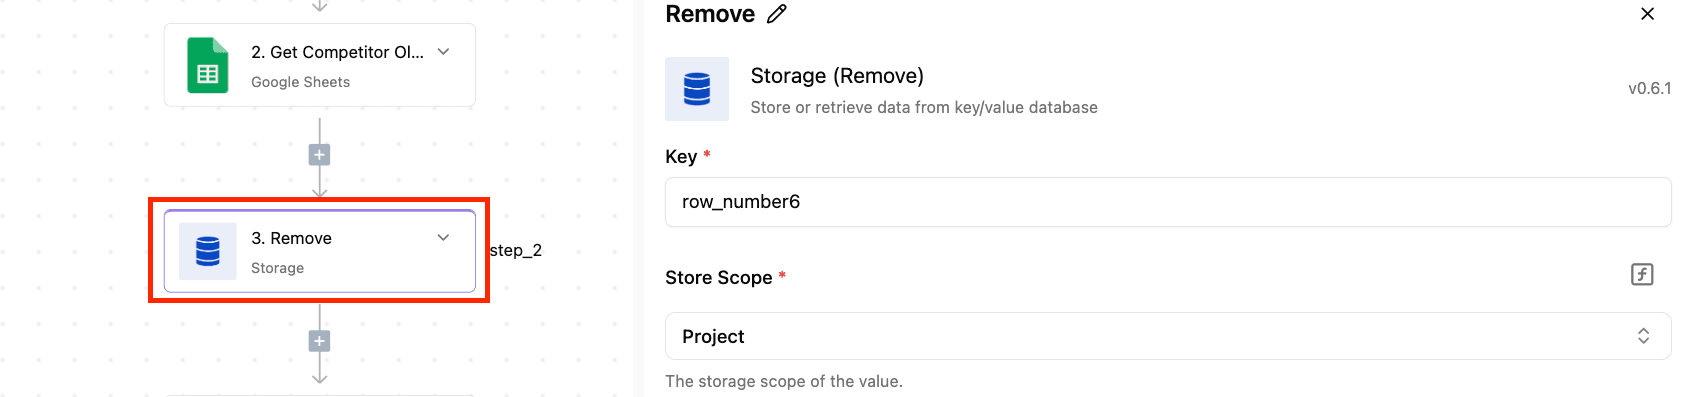Close the Remove settings panel
Image resolution: width=1693 pixels, height=397 pixels.
point(1647,14)
